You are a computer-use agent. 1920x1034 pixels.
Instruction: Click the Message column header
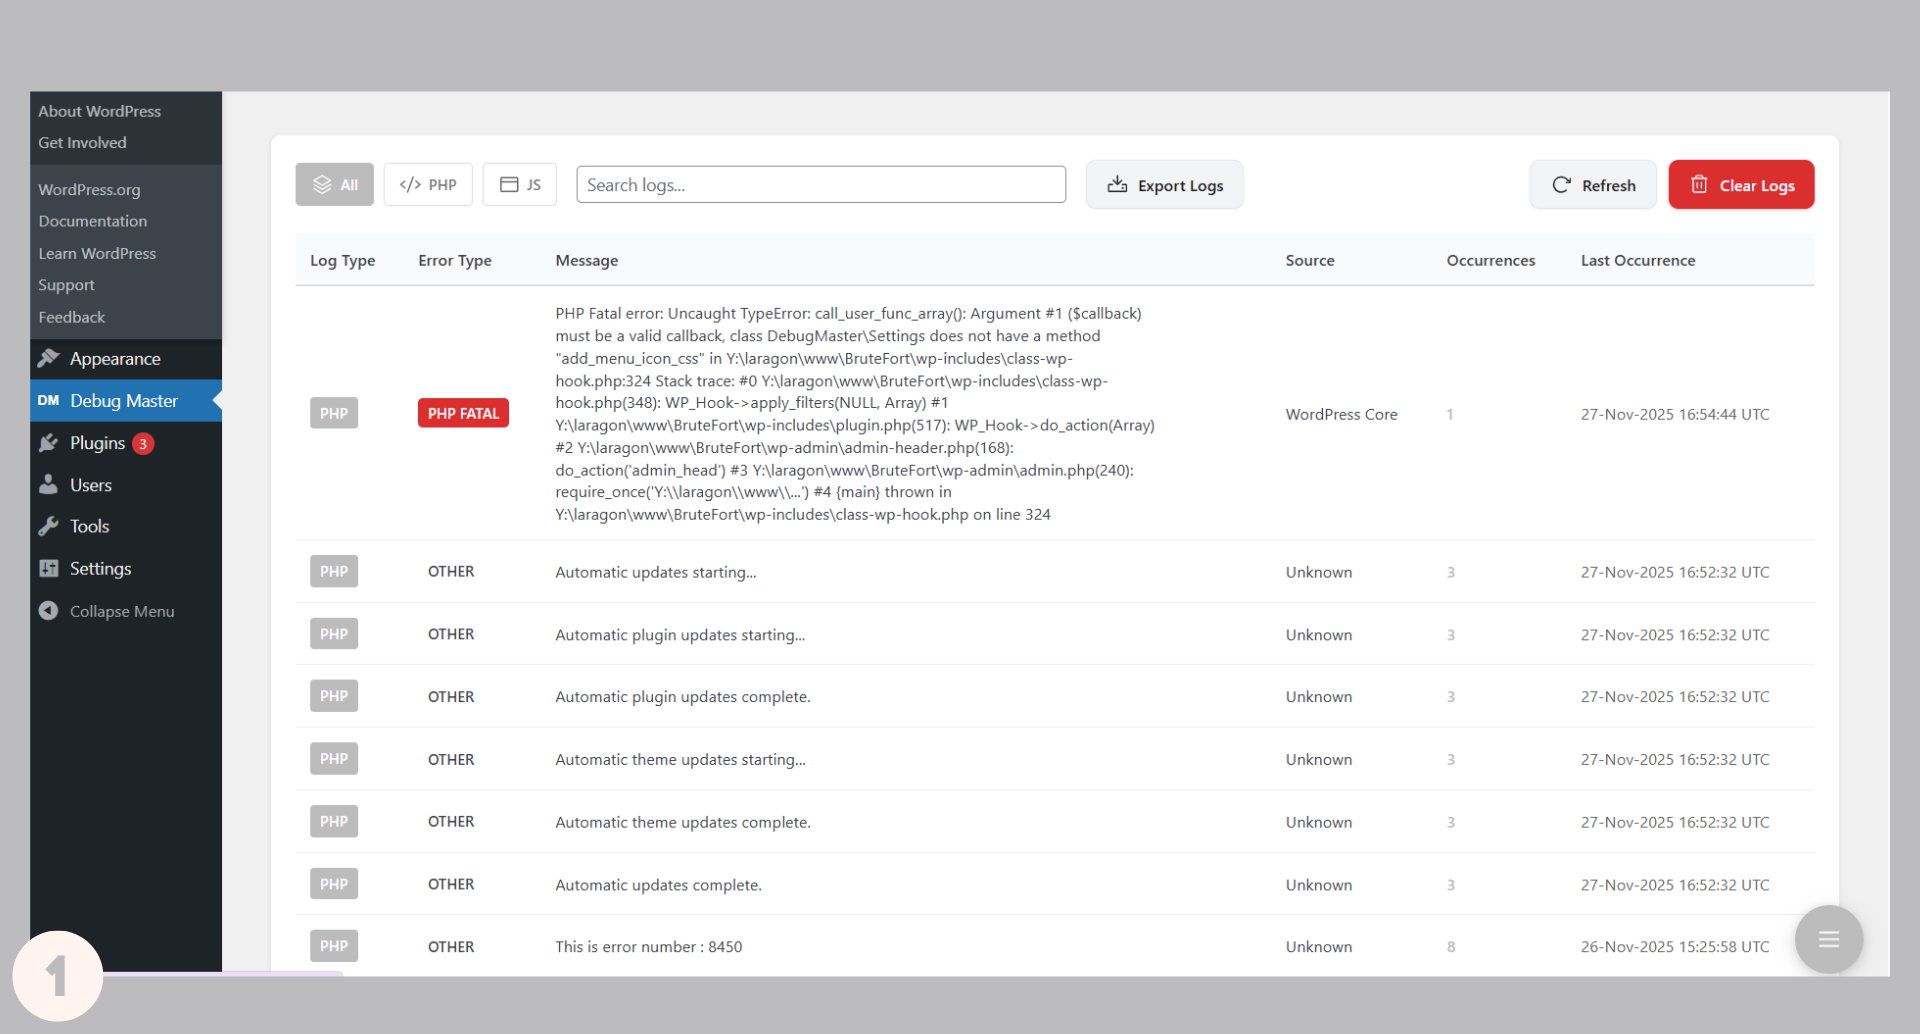tap(586, 260)
